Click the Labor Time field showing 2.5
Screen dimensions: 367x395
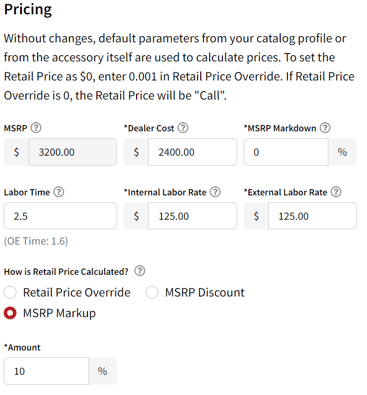point(60,216)
